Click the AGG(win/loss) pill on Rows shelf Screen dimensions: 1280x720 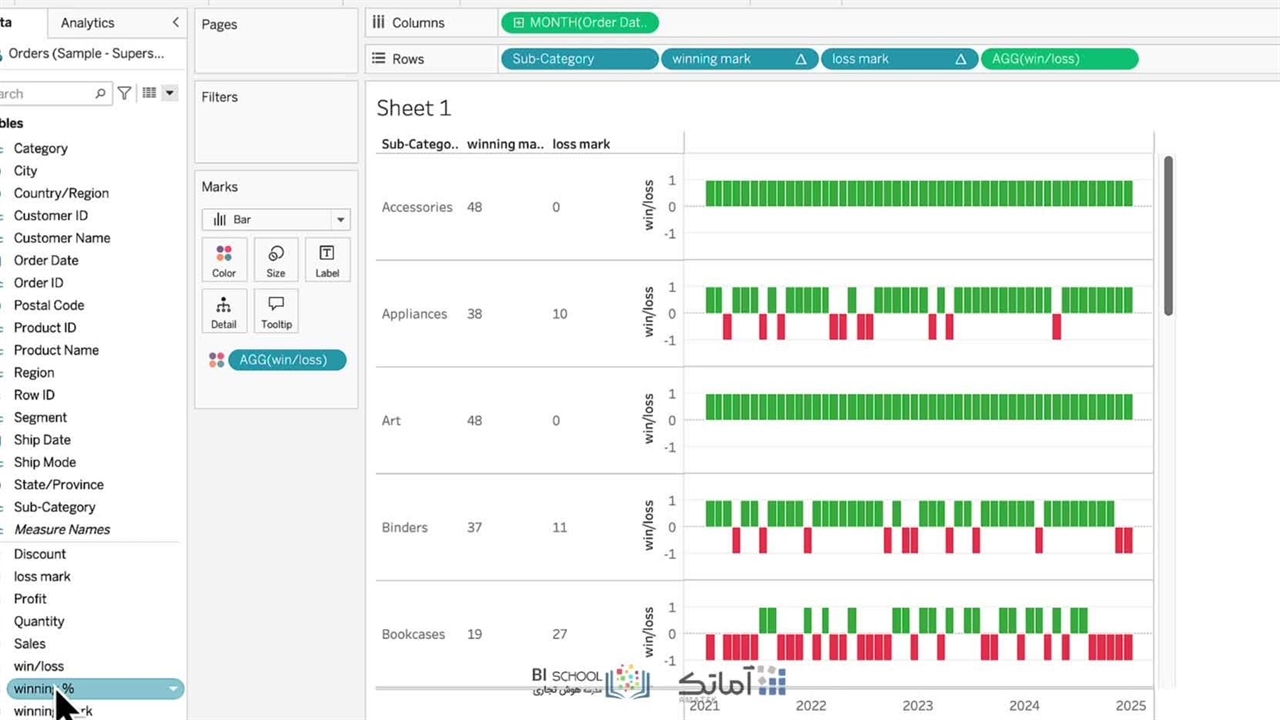point(1058,59)
